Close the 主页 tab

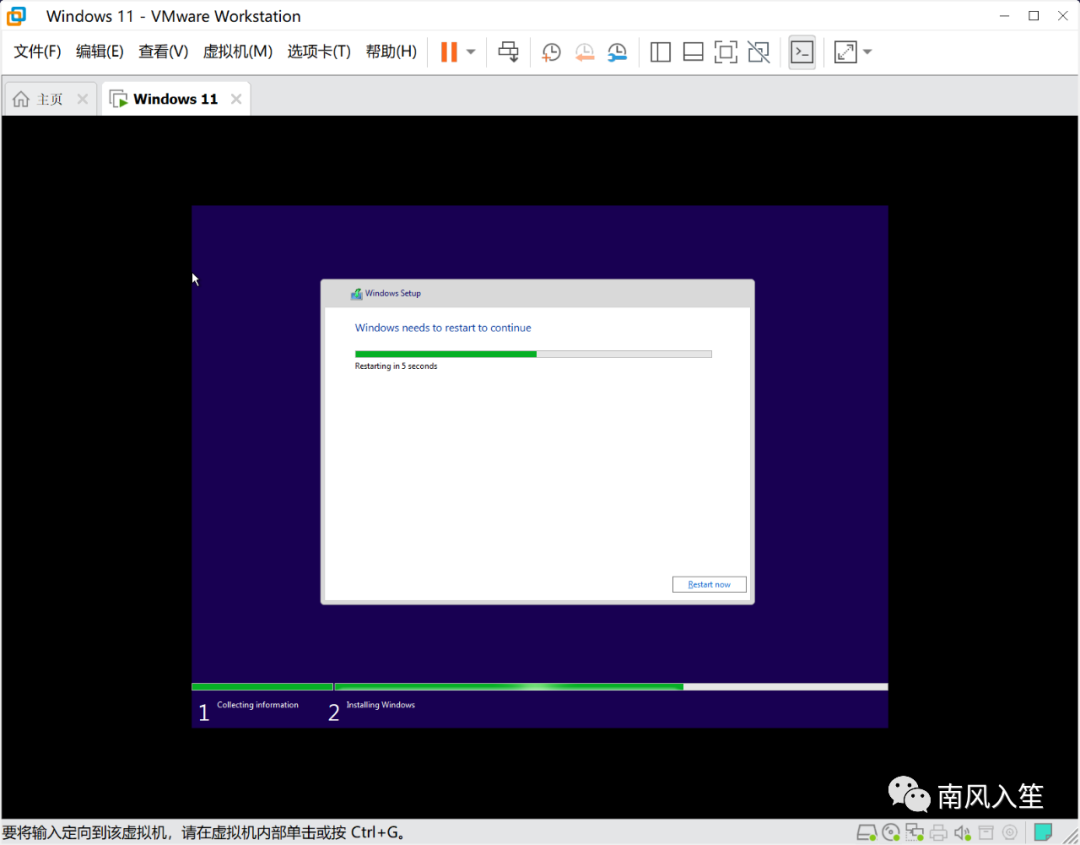(83, 99)
